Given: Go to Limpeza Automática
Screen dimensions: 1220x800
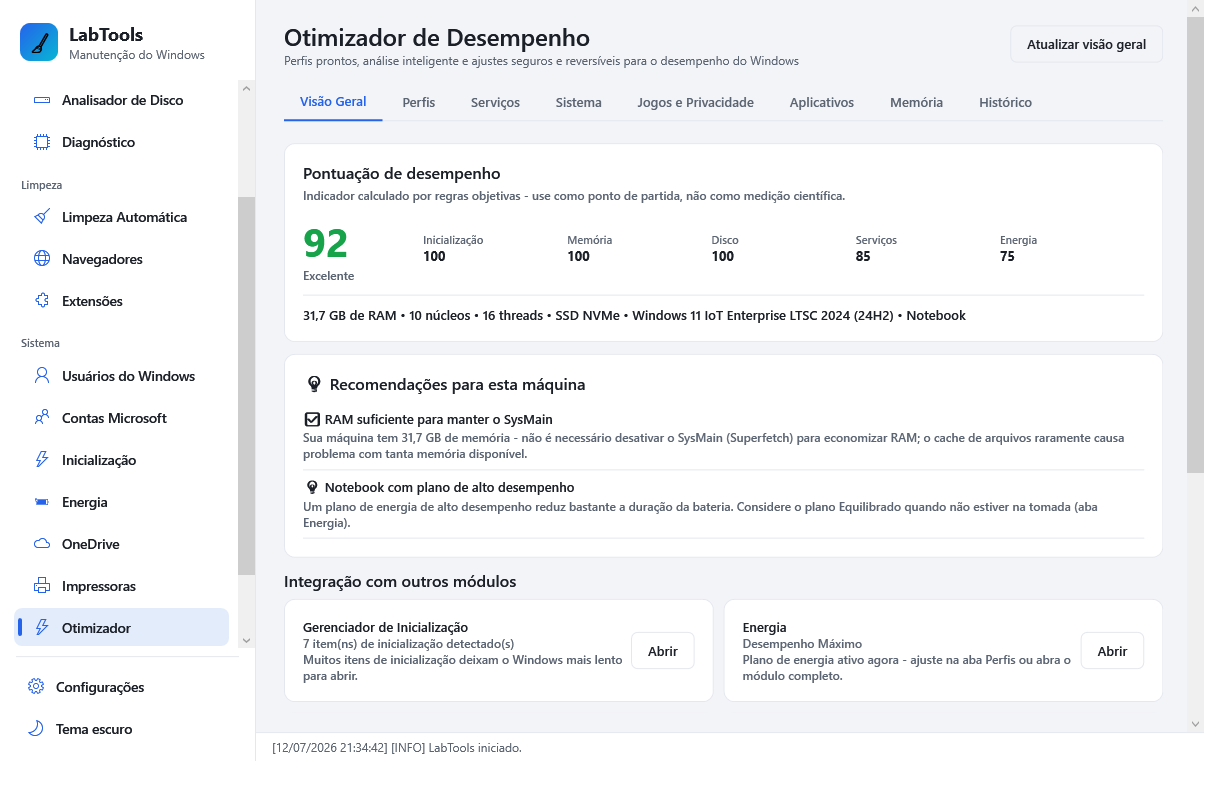Looking at the screenshot, I should pyautogui.click(x=121, y=217).
